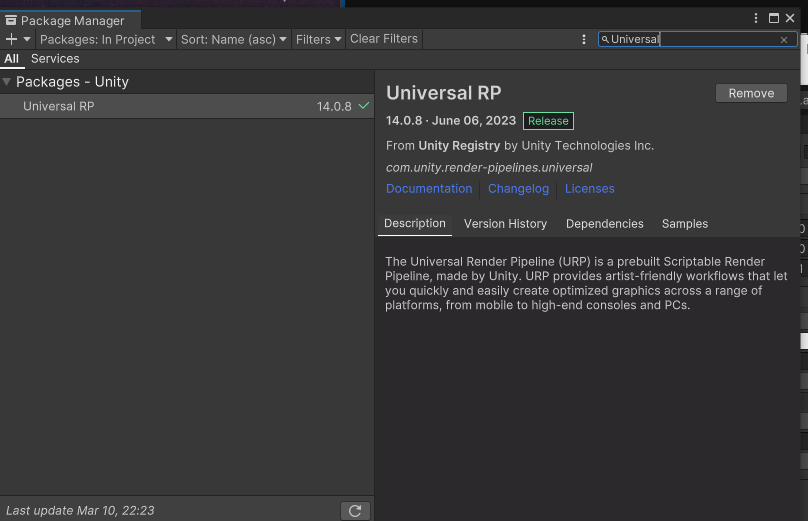Click the refresh package list button
This screenshot has height=521, width=808.
tap(355, 511)
